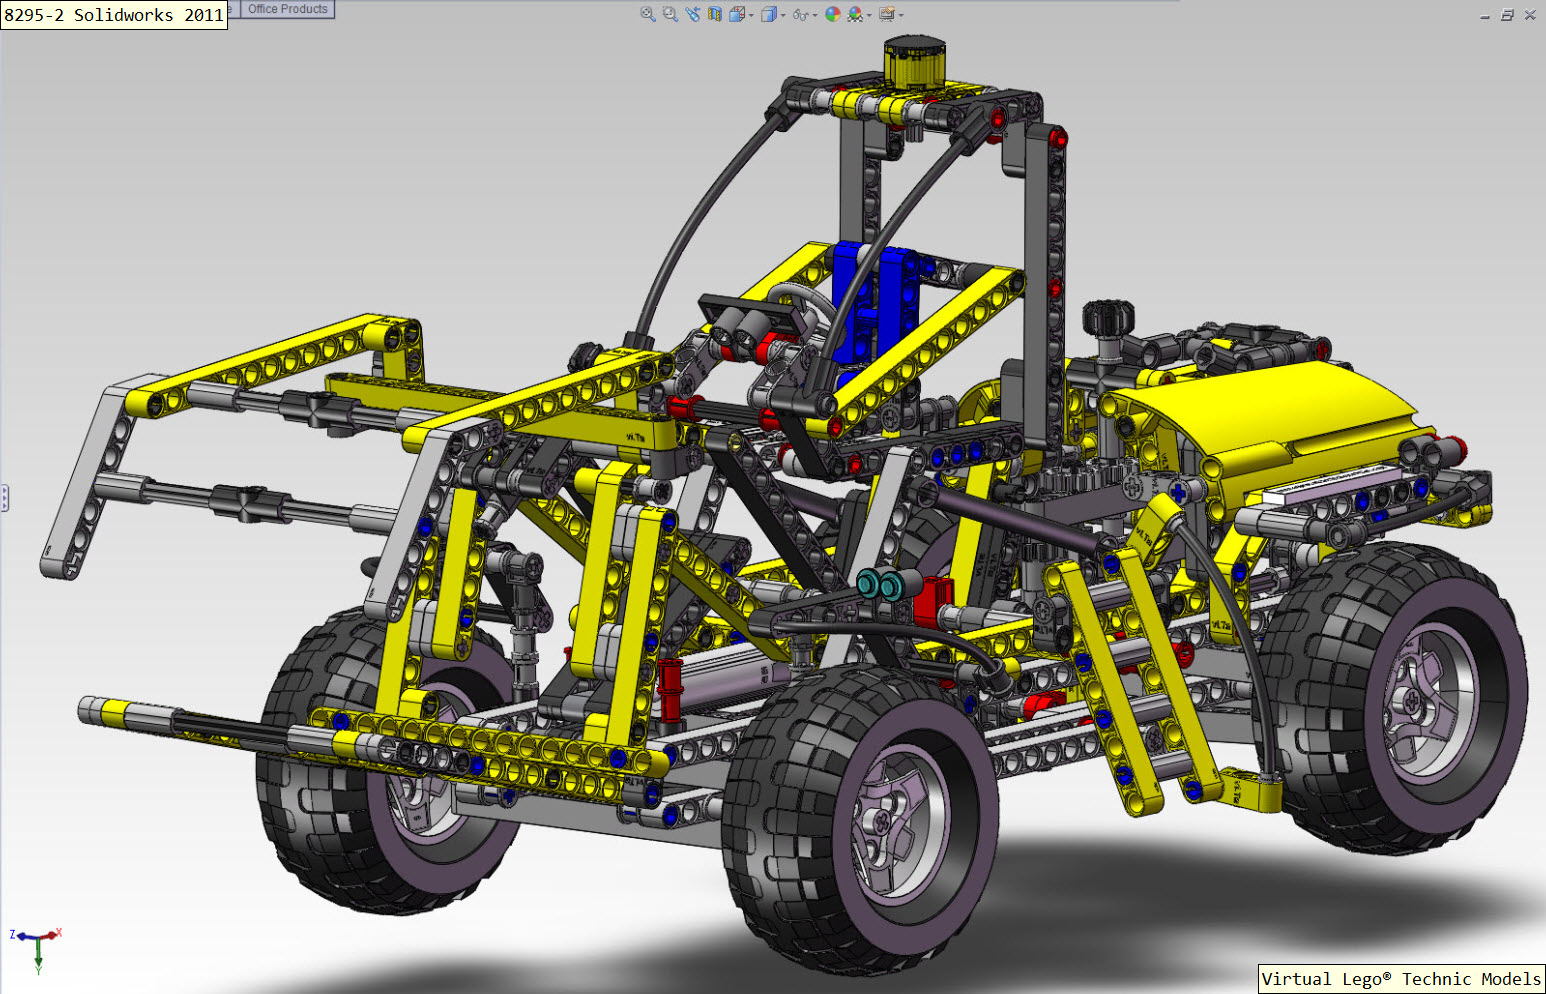1546x994 pixels.
Task: Click the View Settings monitor icon
Action: (x=887, y=14)
